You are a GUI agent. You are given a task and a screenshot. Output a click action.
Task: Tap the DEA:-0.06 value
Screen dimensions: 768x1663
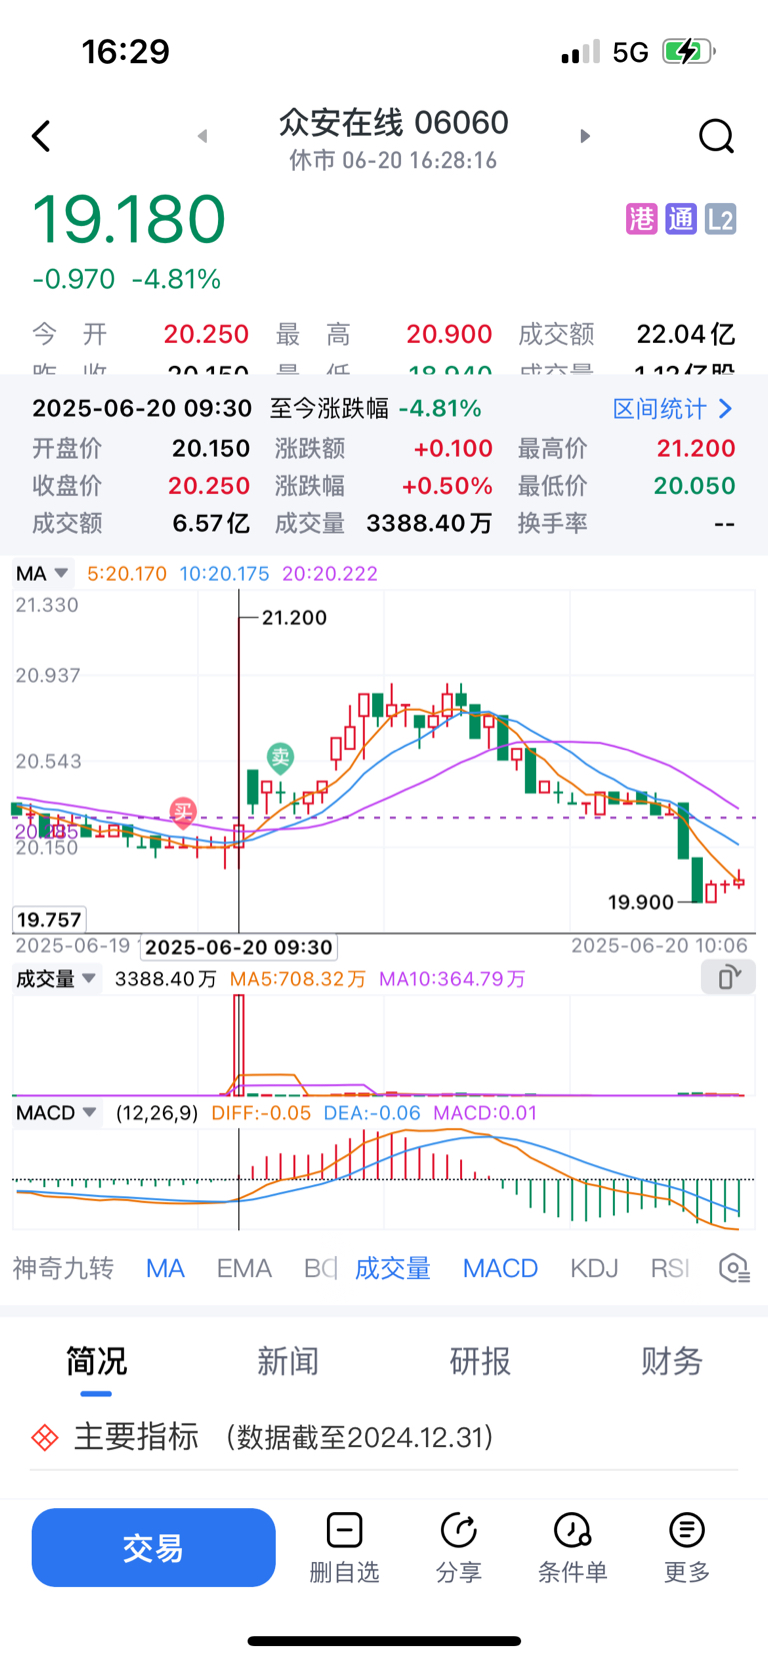[372, 1113]
